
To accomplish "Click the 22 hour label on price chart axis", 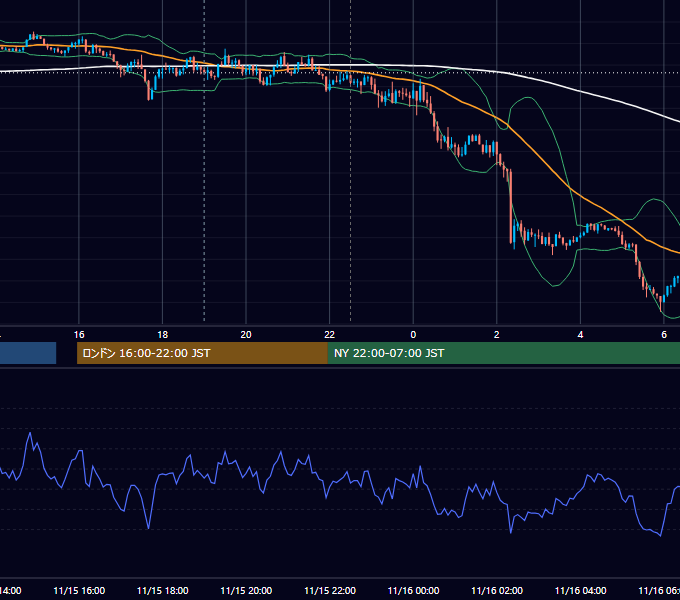I will click(330, 335).
